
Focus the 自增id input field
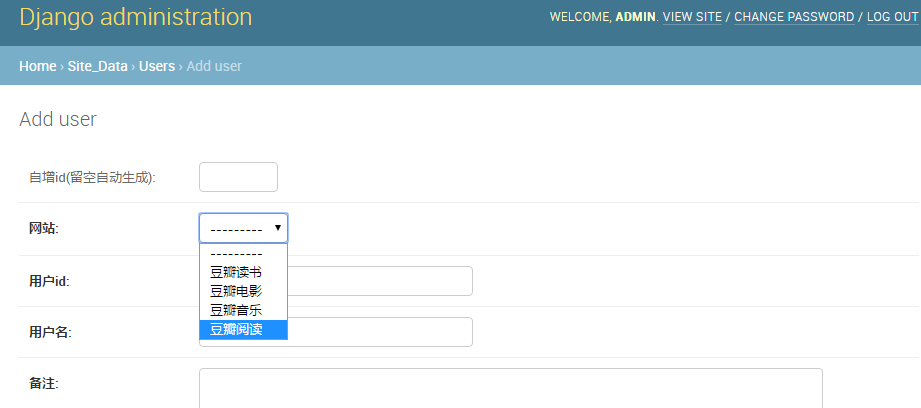pyautogui.click(x=238, y=177)
